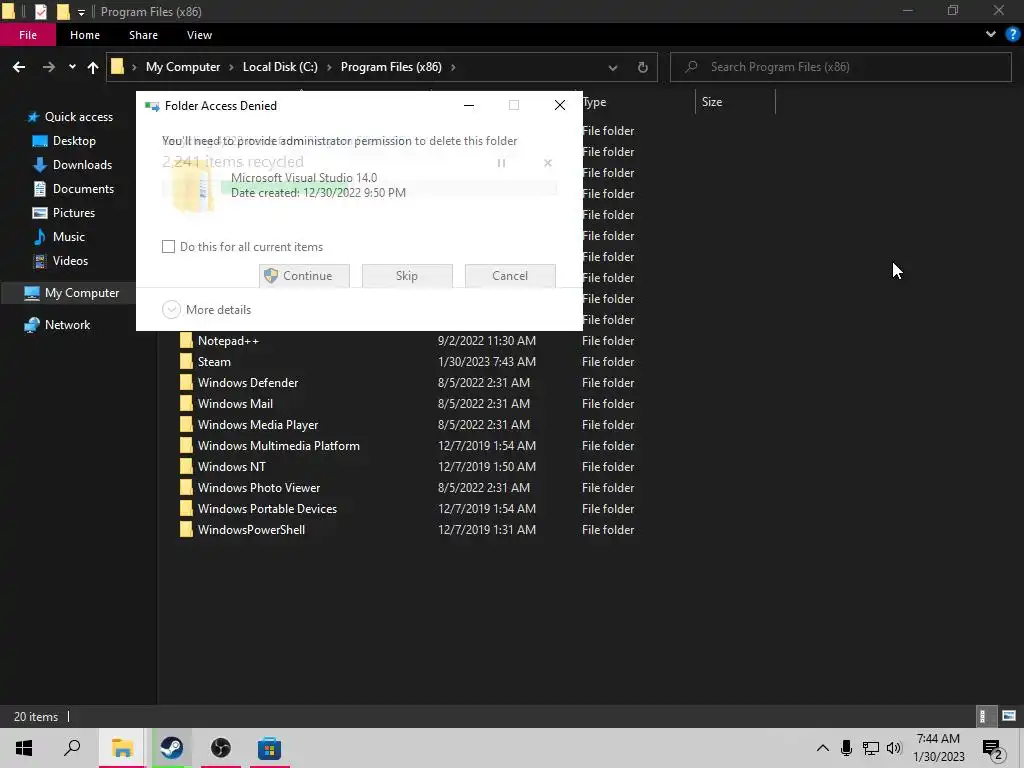Screen dimensions: 1024x768
Task: Open the View ribbon tab
Action: click(x=199, y=35)
